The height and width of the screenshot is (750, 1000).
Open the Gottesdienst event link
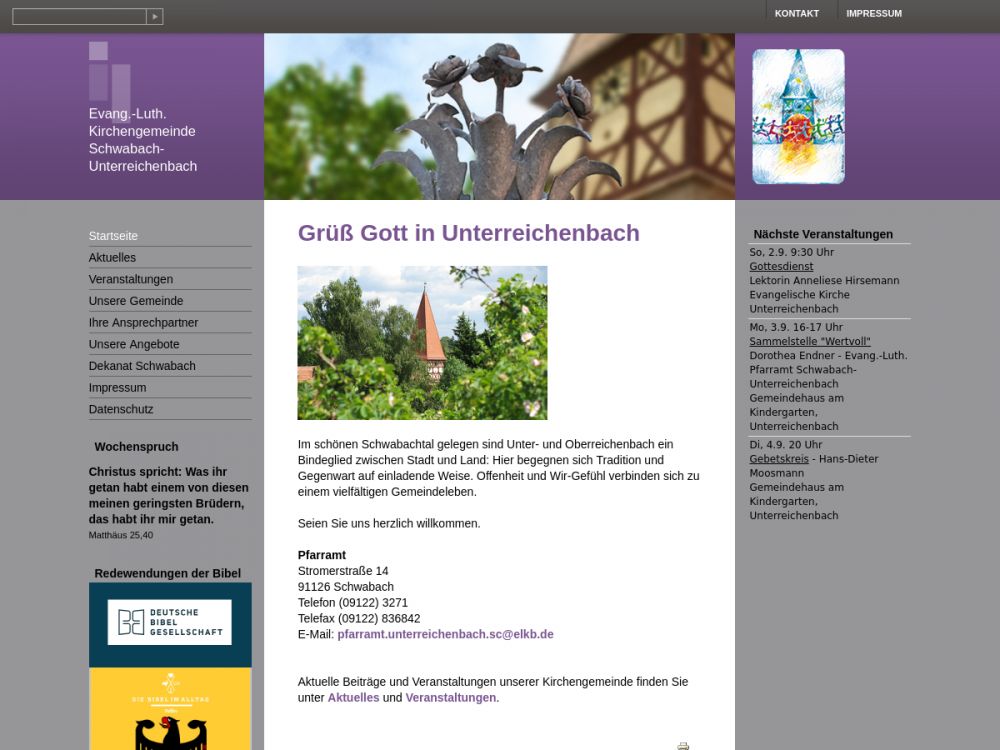click(x=781, y=267)
